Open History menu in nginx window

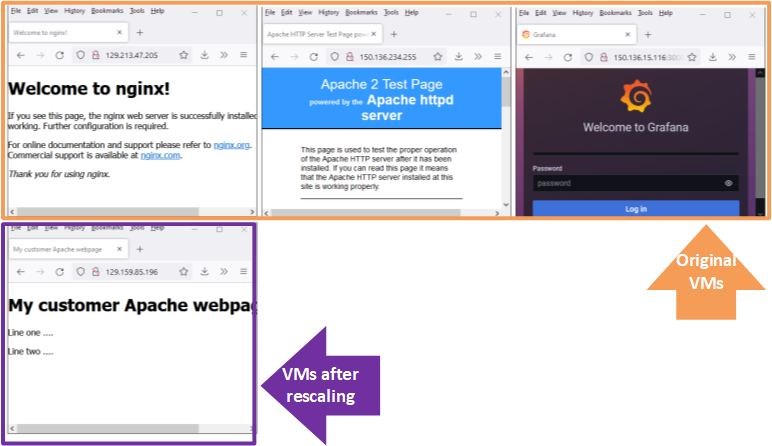[74, 11]
